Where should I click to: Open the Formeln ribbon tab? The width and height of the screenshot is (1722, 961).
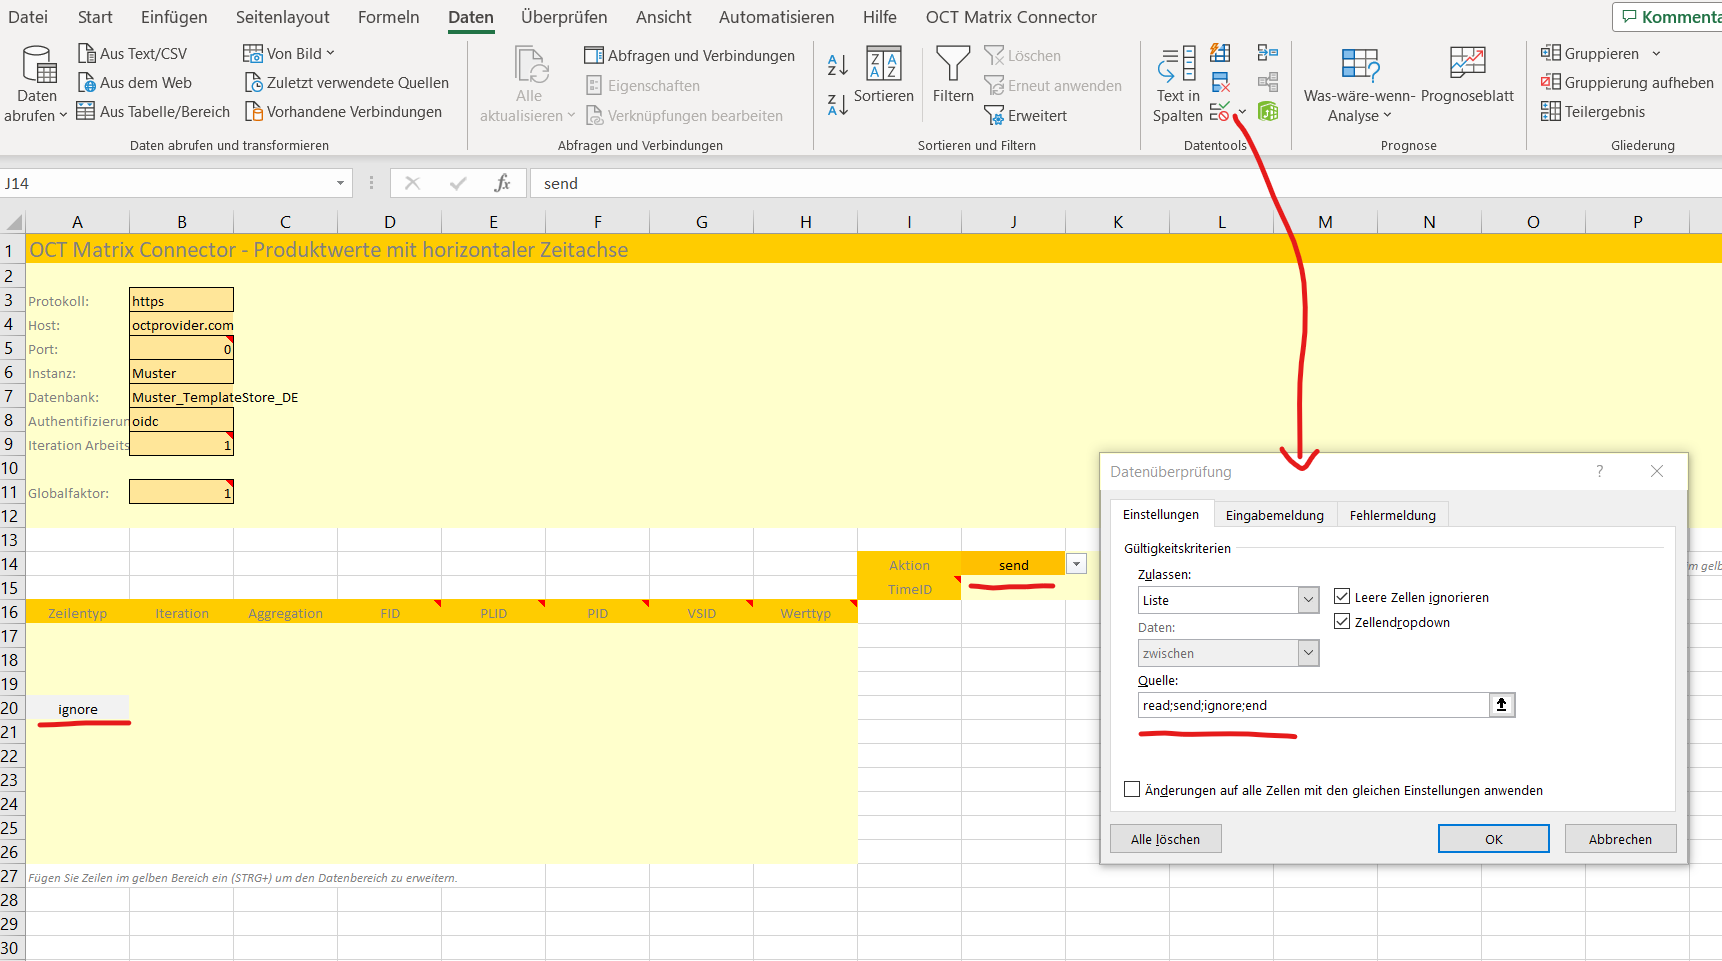click(389, 17)
